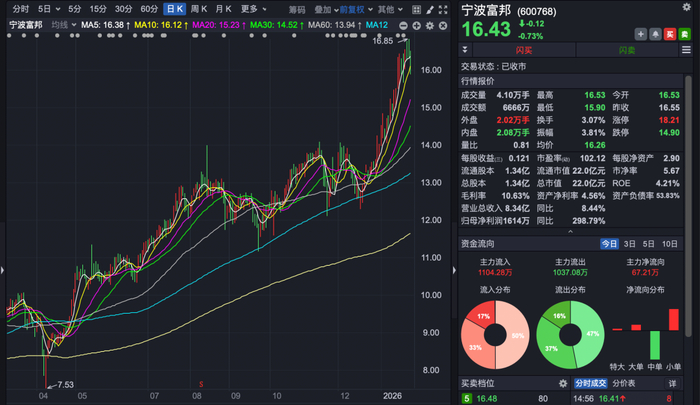Viewport: 700px width, 405px height.
Task: Open settings gear in 买卖档位 panel
Action: (x=561, y=383)
